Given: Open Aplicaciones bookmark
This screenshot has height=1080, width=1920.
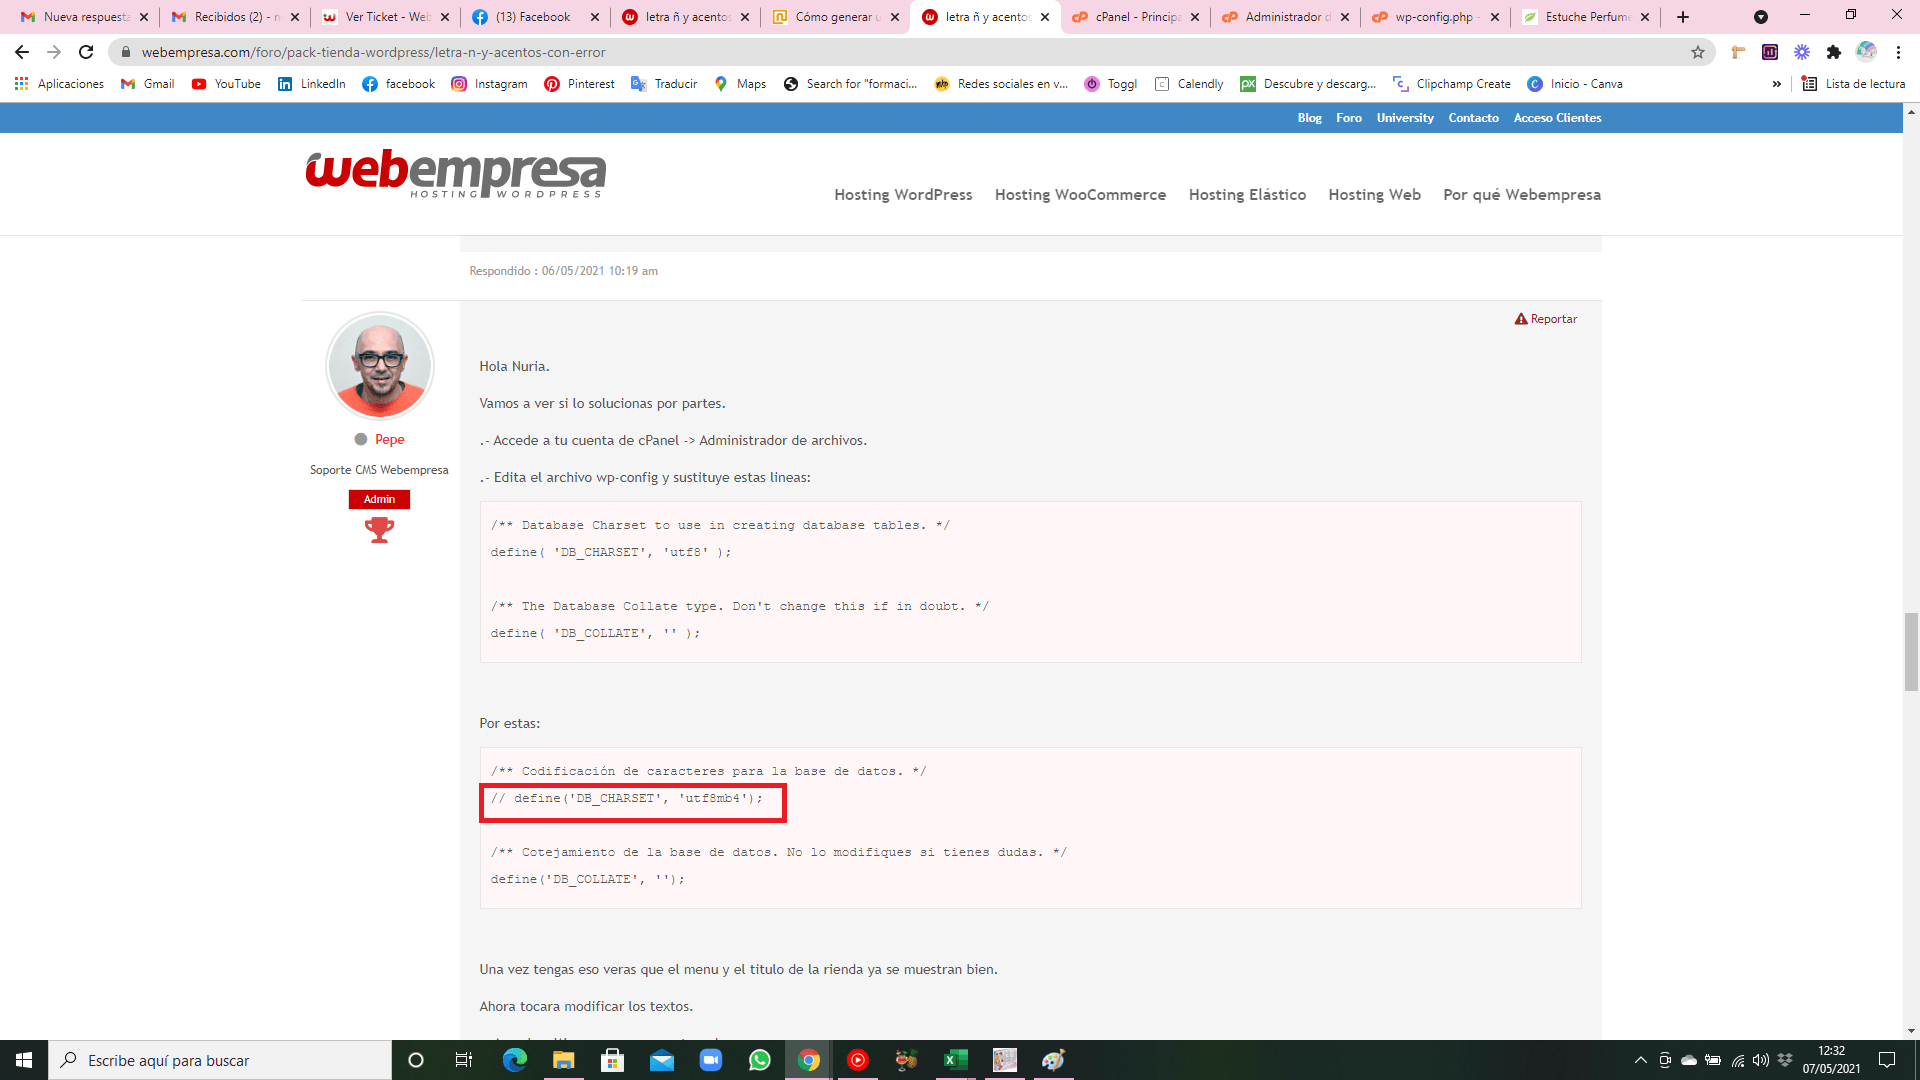Looking at the screenshot, I should (59, 84).
